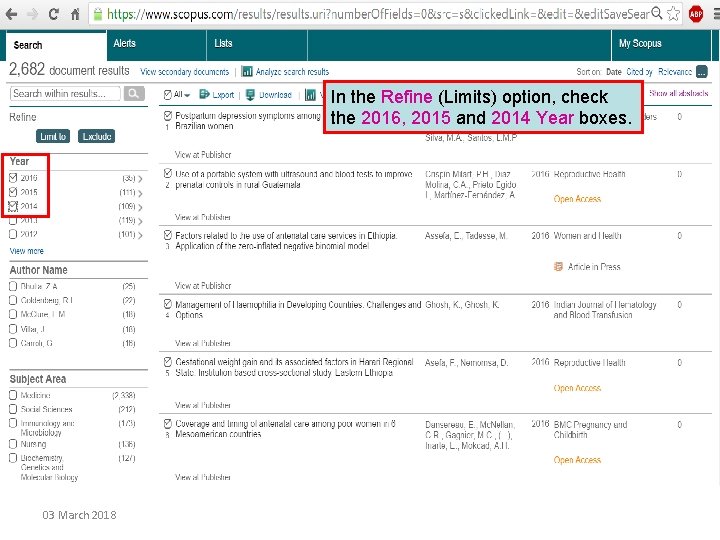Uncheck the 2015 year box

(13, 192)
